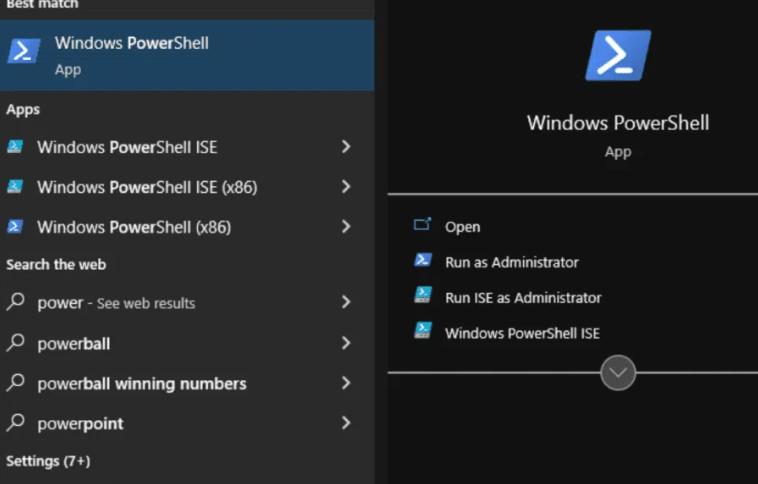The height and width of the screenshot is (484, 758).
Task: Click the Windows PowerShell (x86) app icon
Action: pyautogui.click(x=15, y=226)
